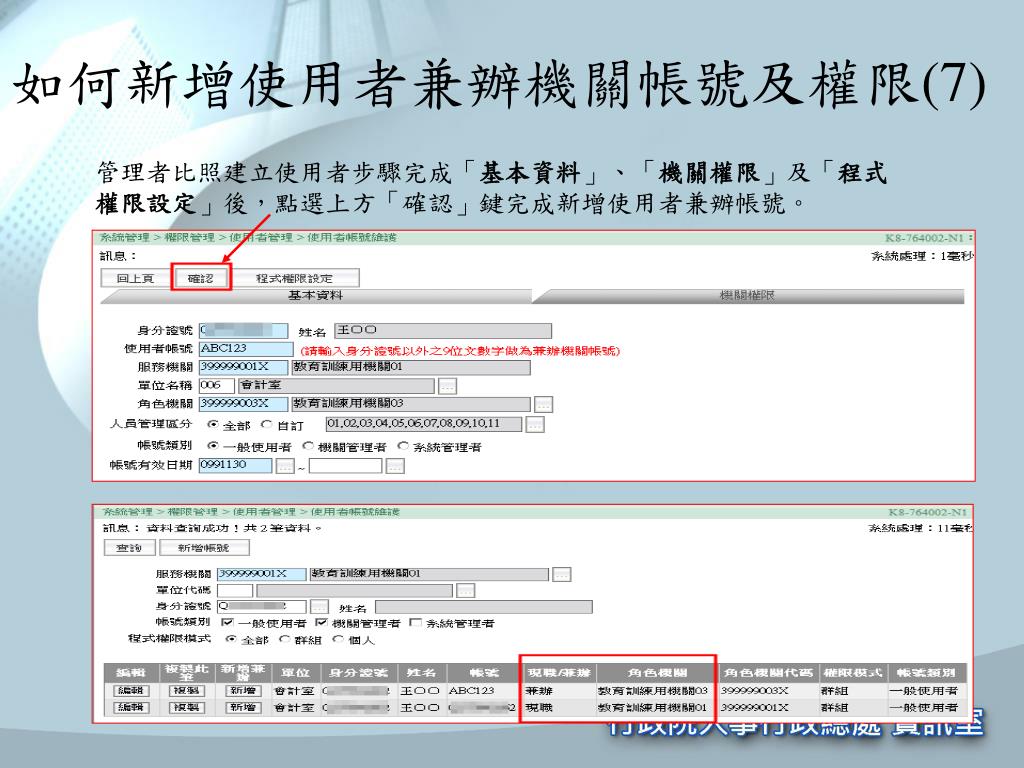Open lookup button for 單位代碼 row
This screenshot has width=1024, height=768.
[466, 591]
